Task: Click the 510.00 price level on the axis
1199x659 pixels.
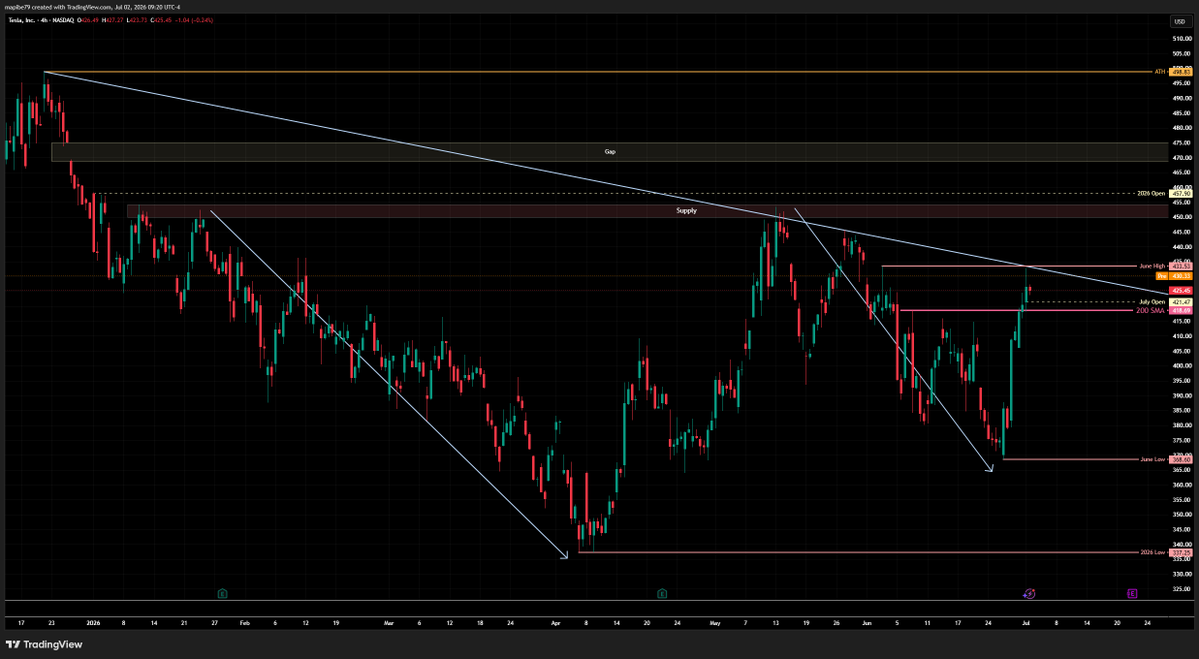Action: [x=1181, y=39]
